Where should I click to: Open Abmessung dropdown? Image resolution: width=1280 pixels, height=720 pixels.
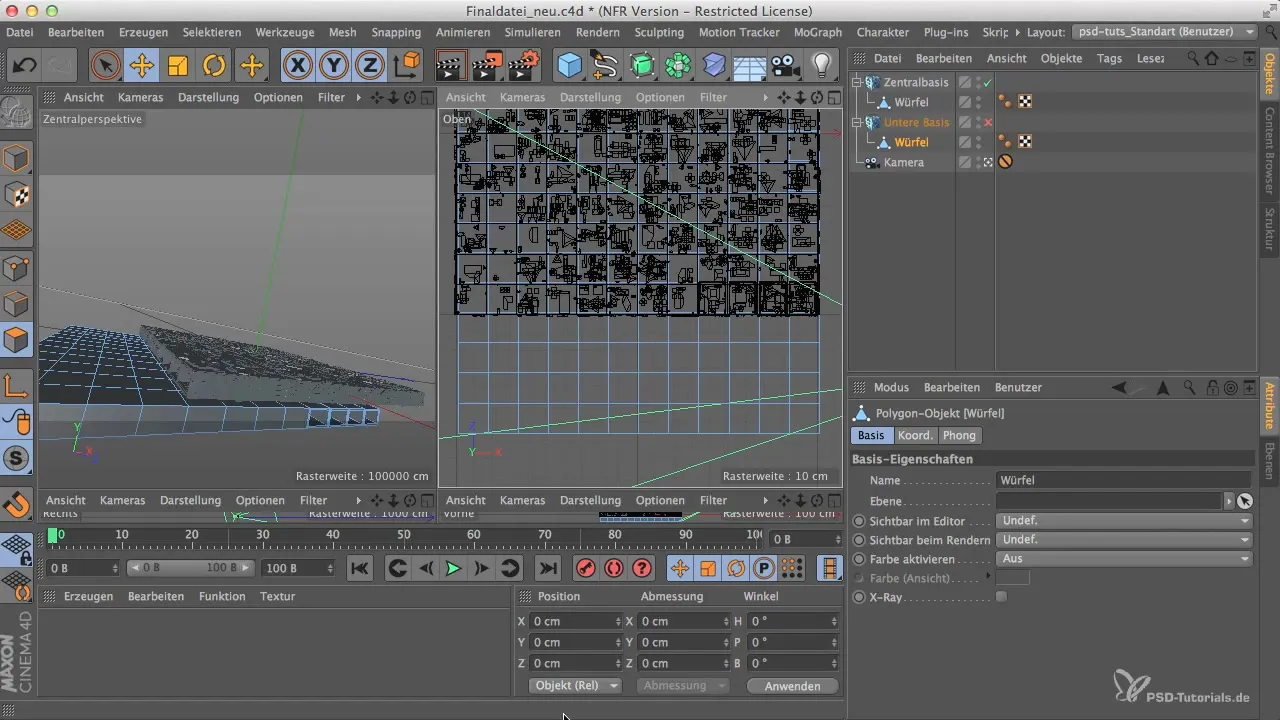pos(684,686)
